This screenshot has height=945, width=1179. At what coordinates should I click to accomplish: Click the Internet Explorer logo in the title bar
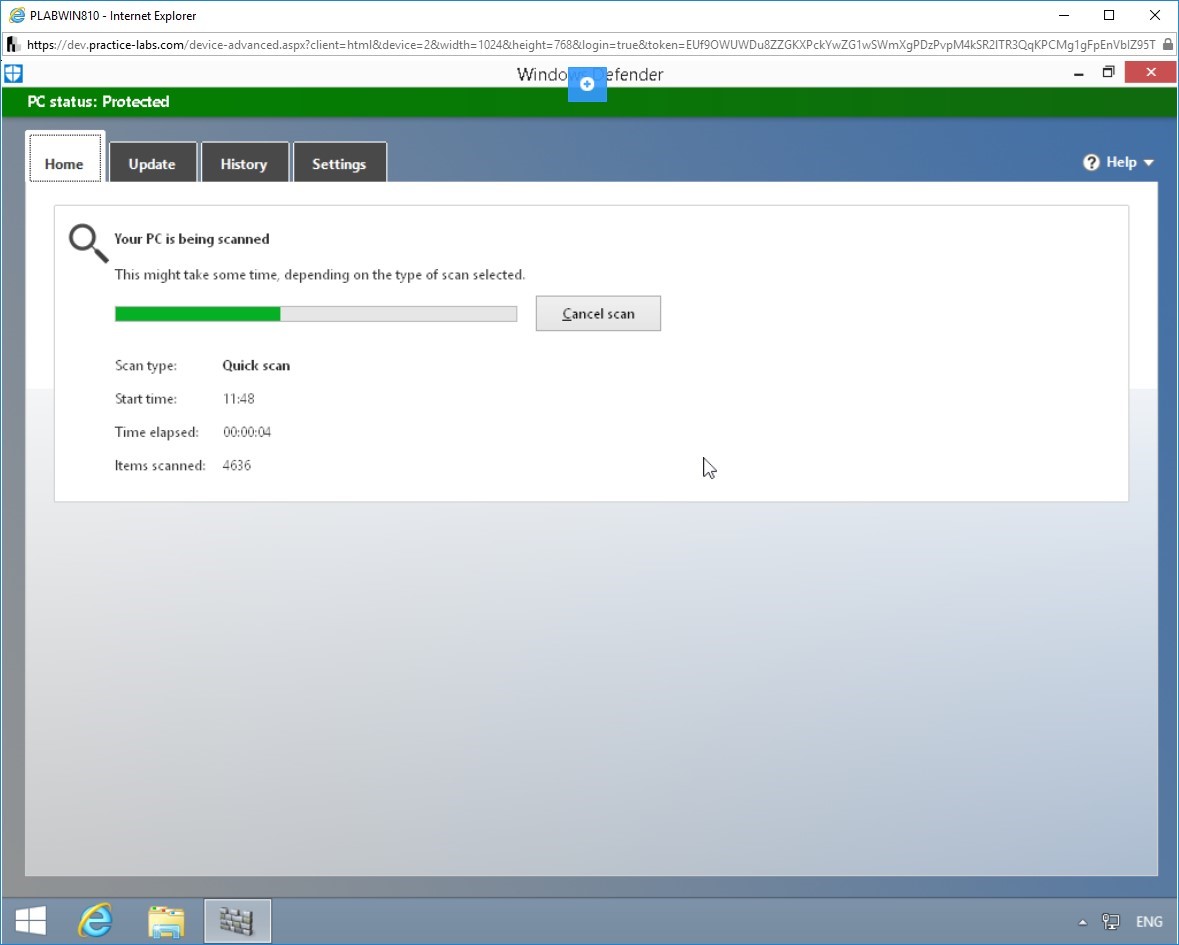tap(16, 15)
